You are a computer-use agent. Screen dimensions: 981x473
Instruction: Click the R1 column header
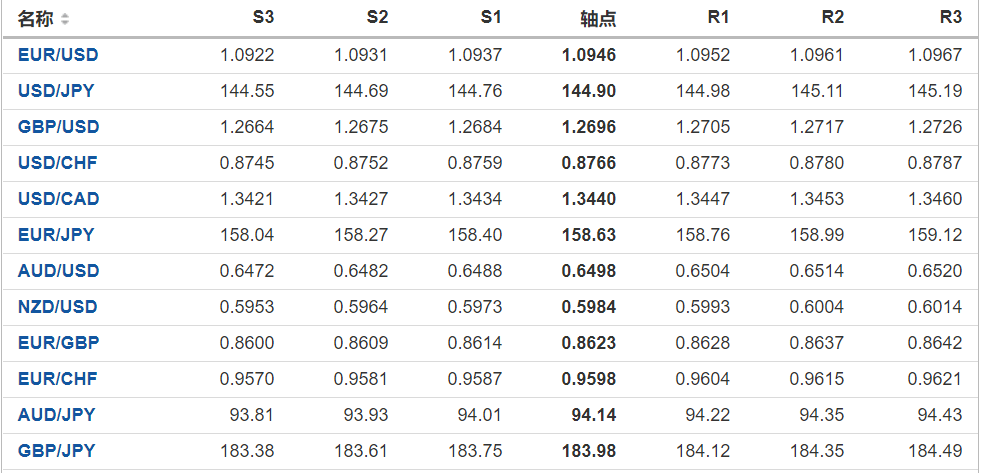[x=718, y=18]
